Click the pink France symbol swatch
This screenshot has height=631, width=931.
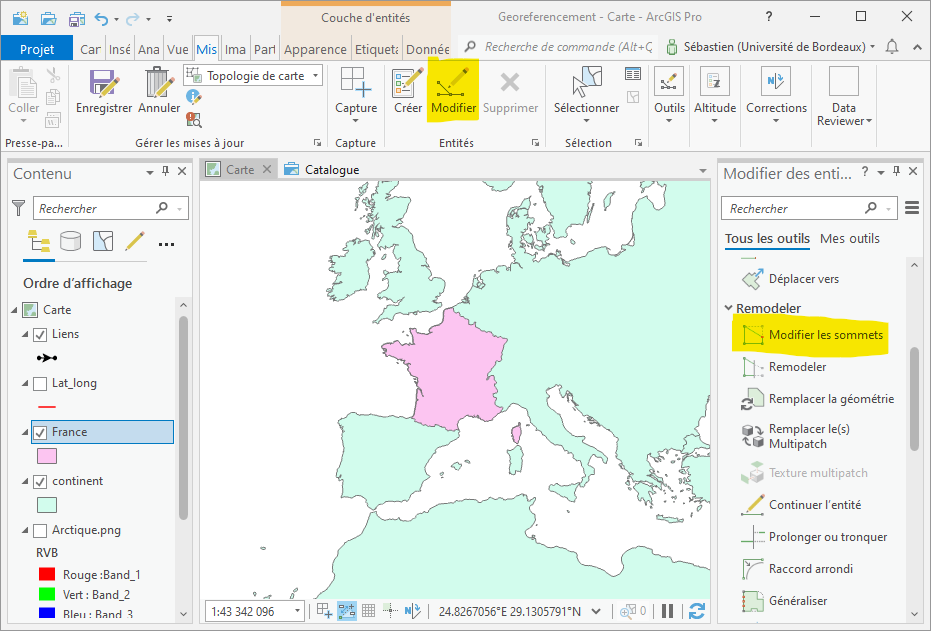[x=46, y=456]
